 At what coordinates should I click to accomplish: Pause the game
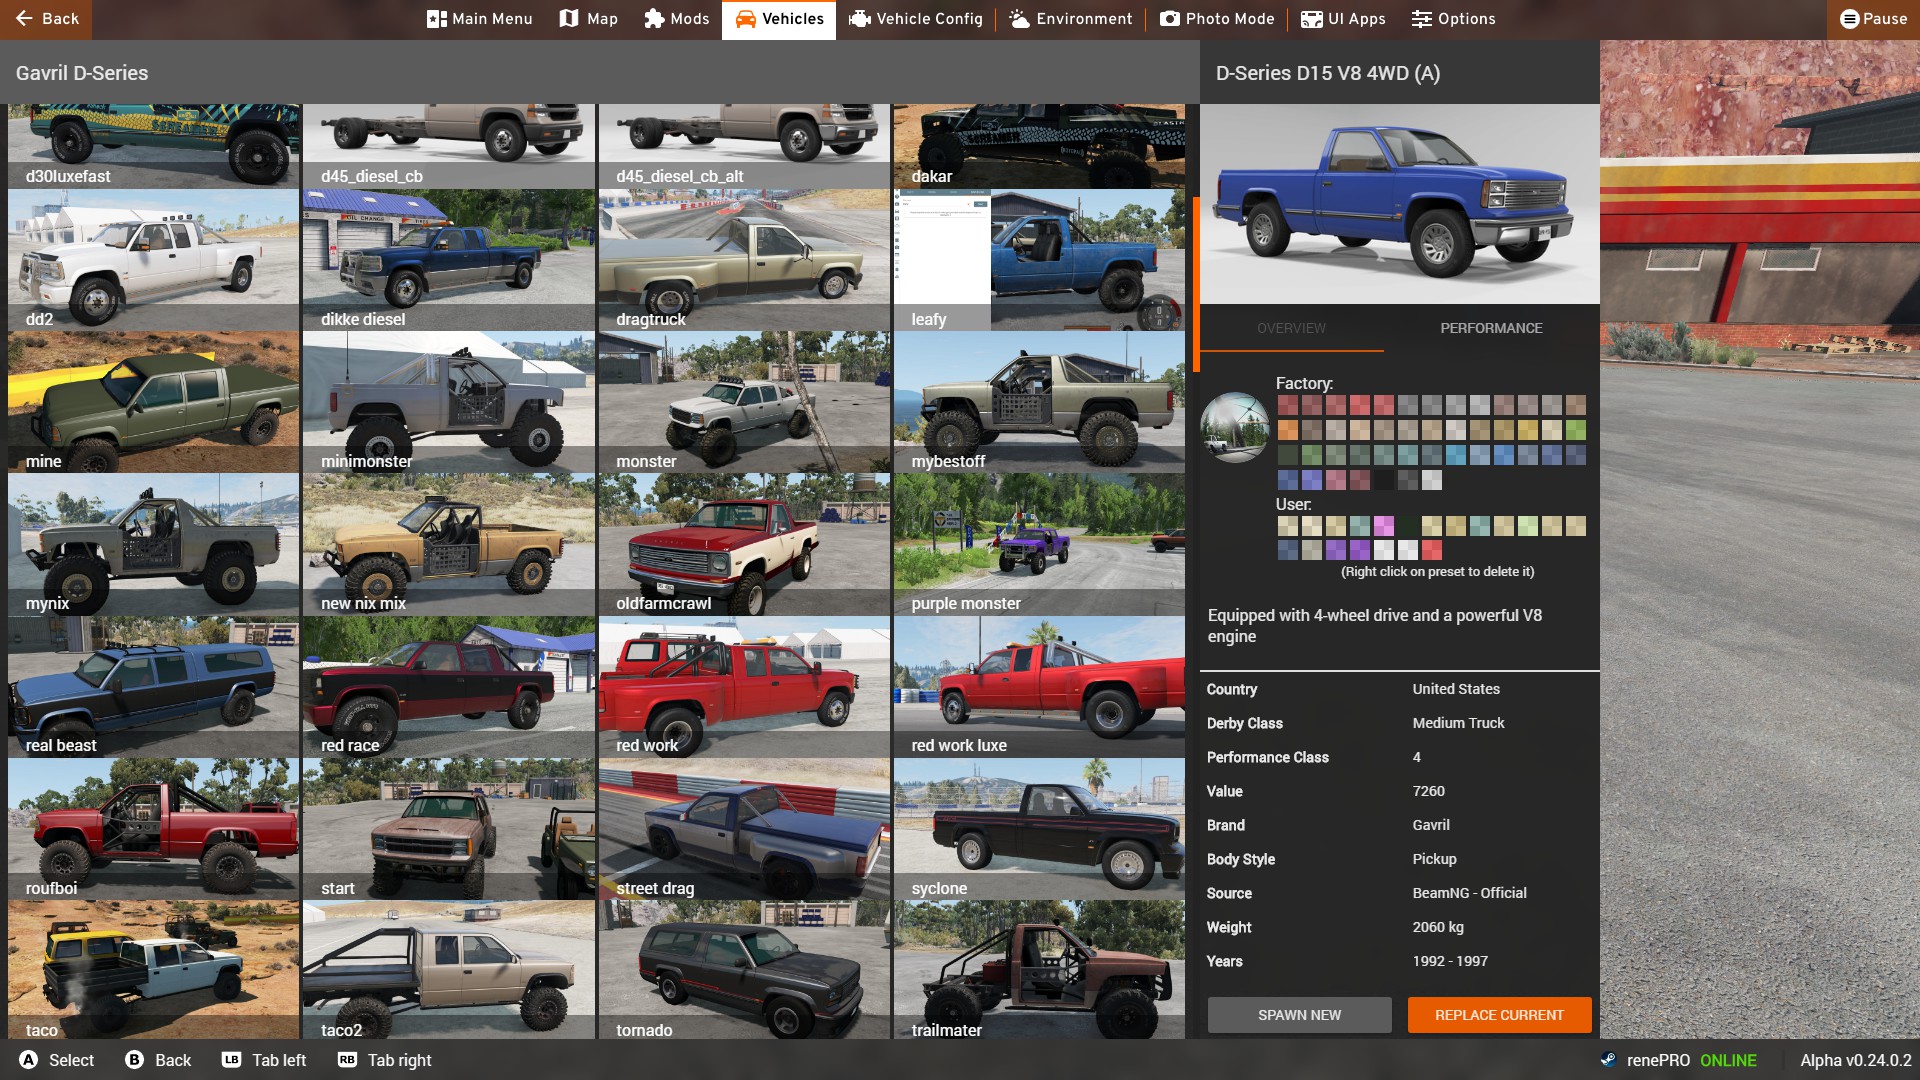(x=1873, y=19)
